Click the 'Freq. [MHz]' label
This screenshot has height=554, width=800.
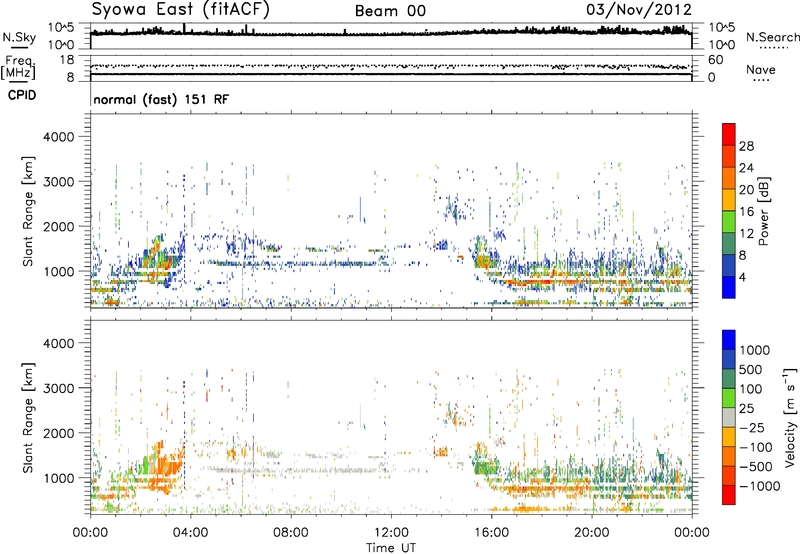pos(18,67)
